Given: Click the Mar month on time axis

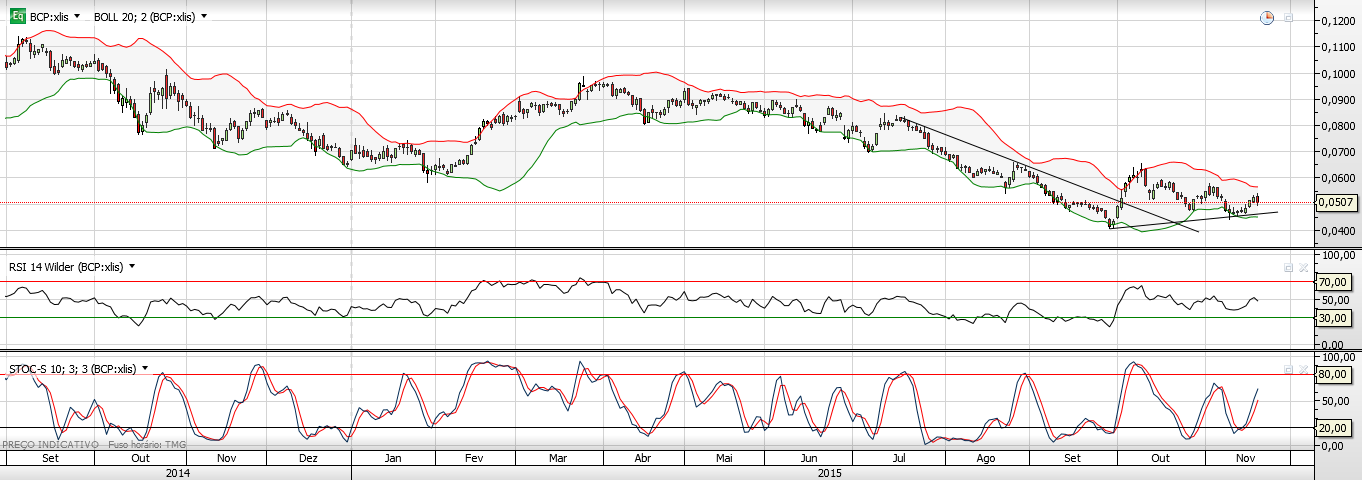Looking at the screenshot, I should [x=558, y=458].
